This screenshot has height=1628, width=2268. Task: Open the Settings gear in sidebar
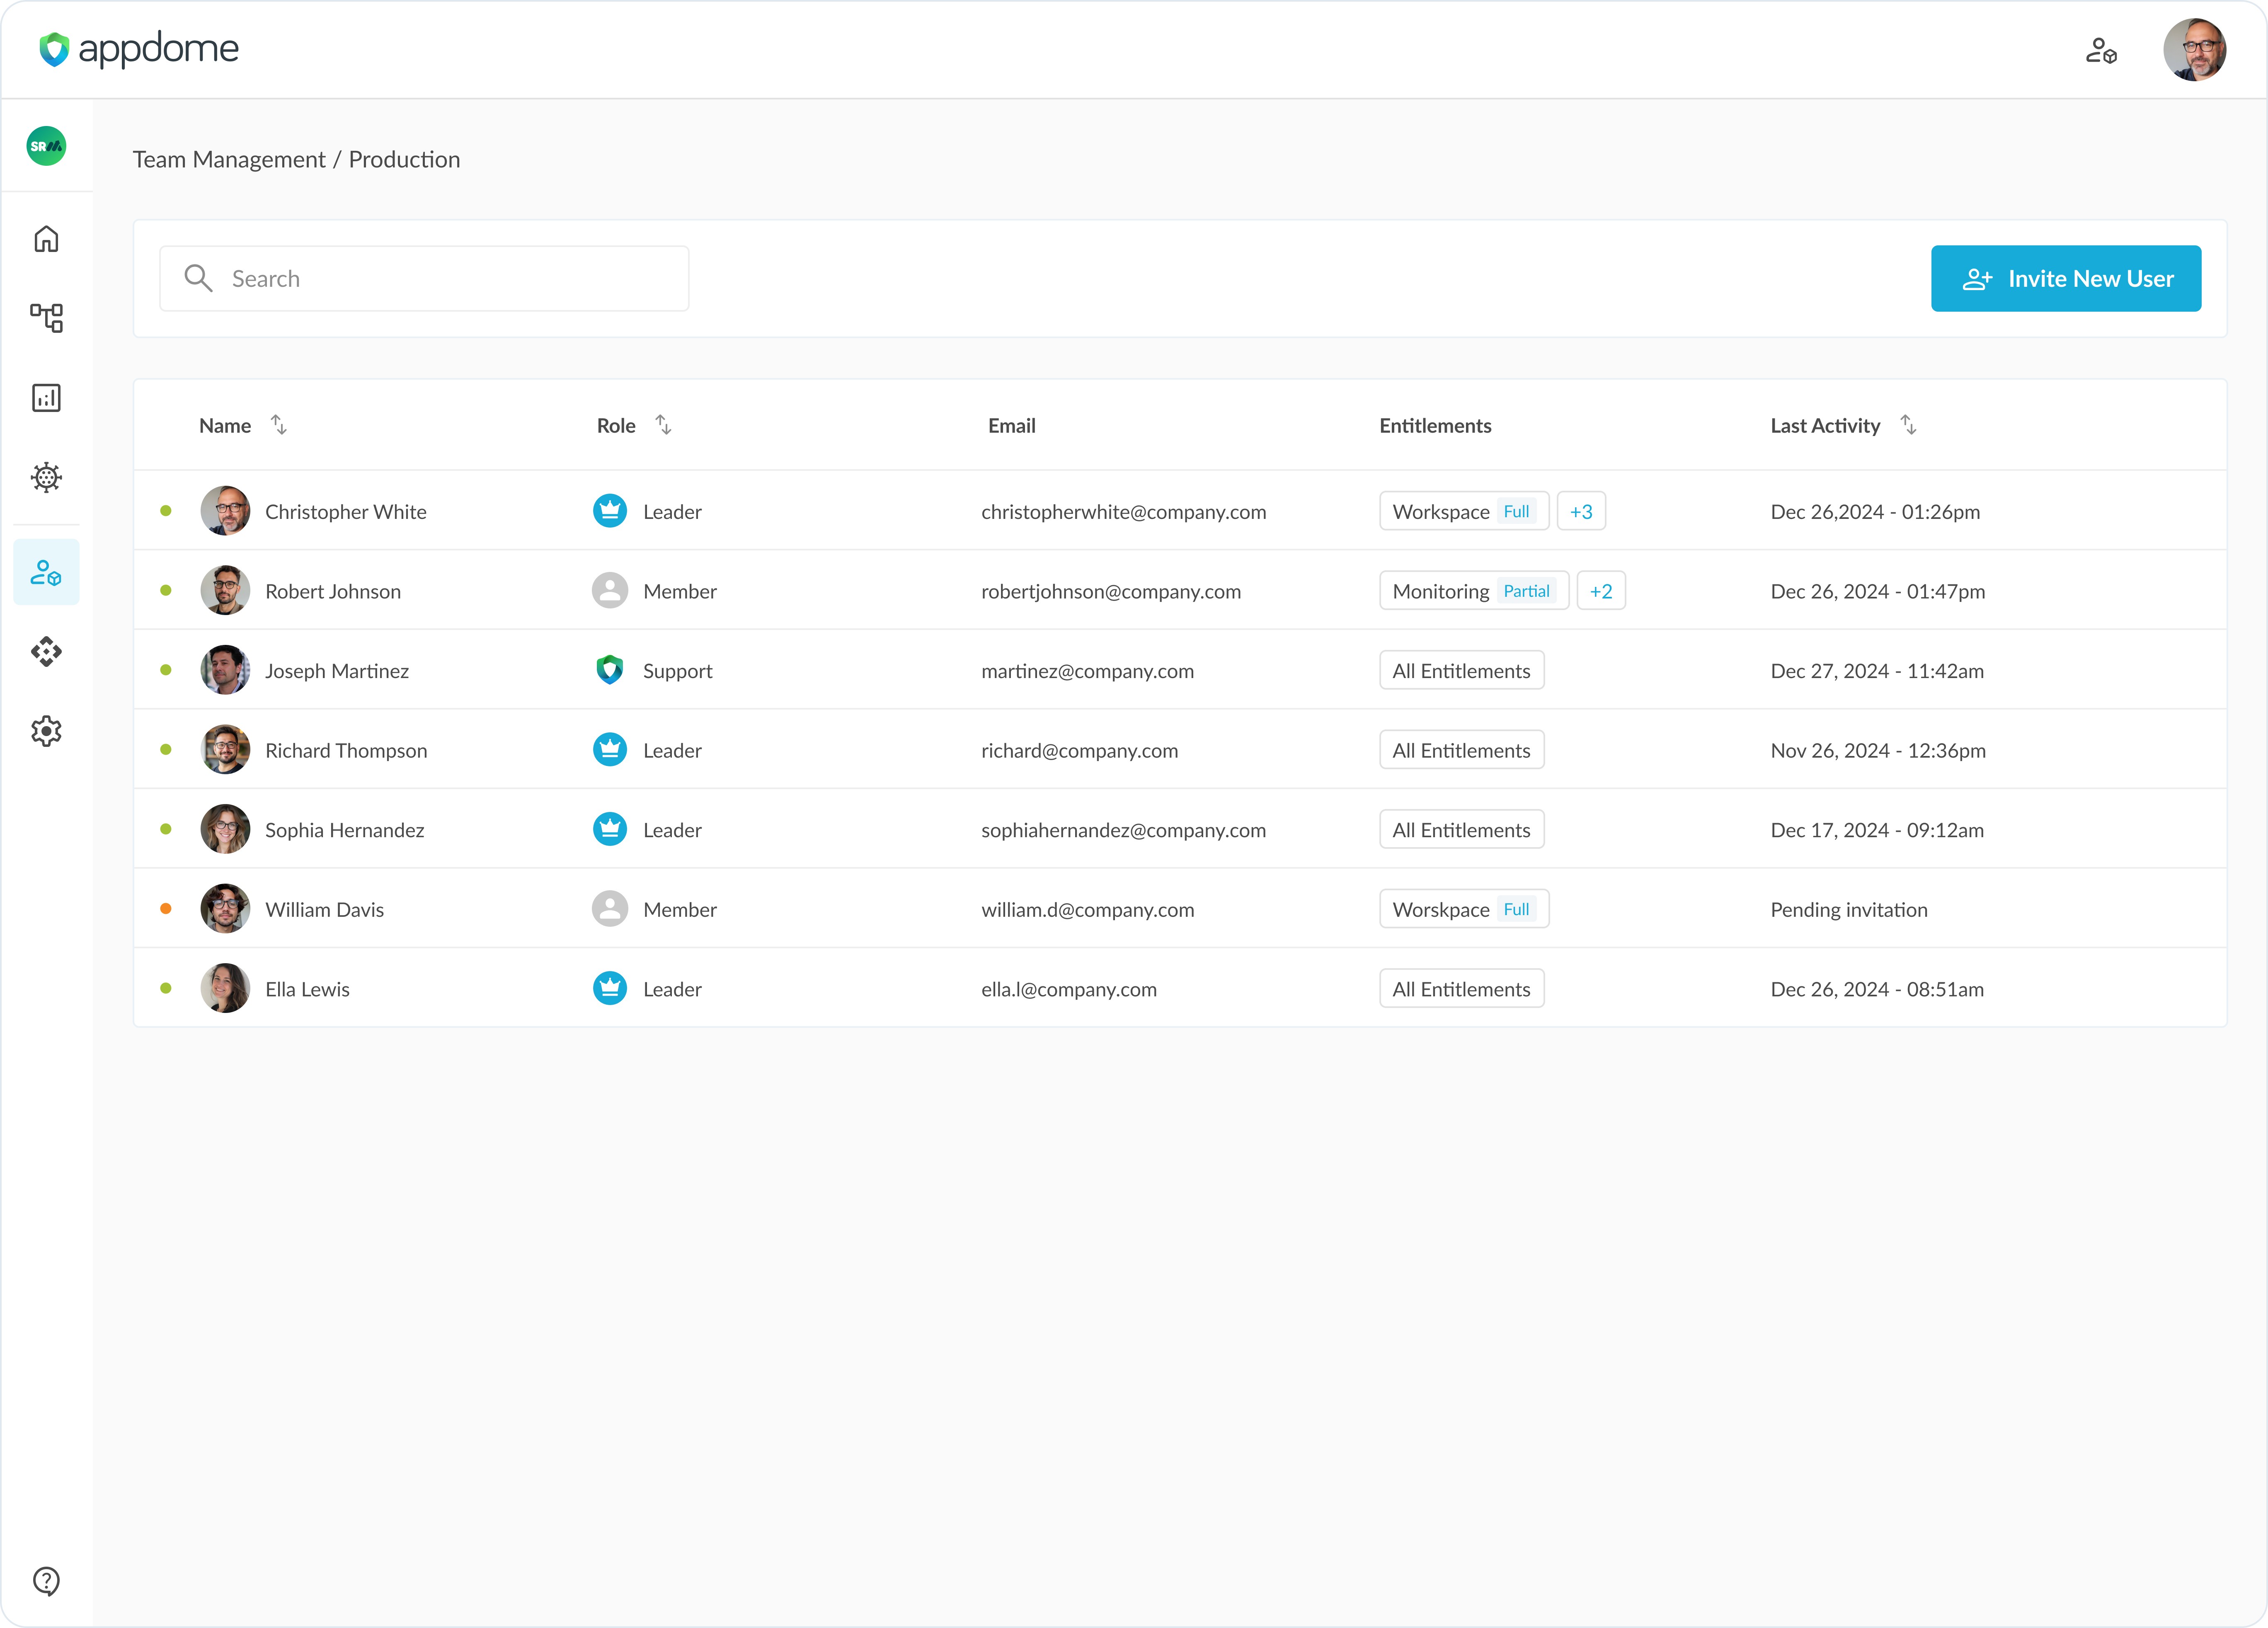(x=46, y=731)
